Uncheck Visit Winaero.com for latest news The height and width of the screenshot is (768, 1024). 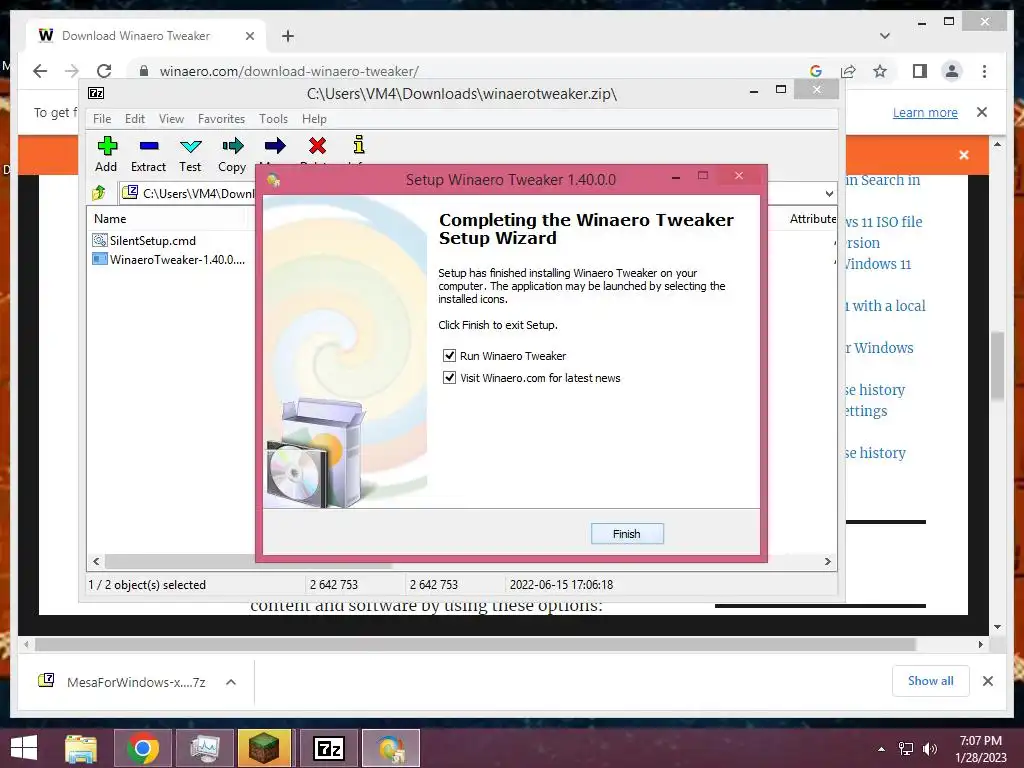(x=449, y=377)
